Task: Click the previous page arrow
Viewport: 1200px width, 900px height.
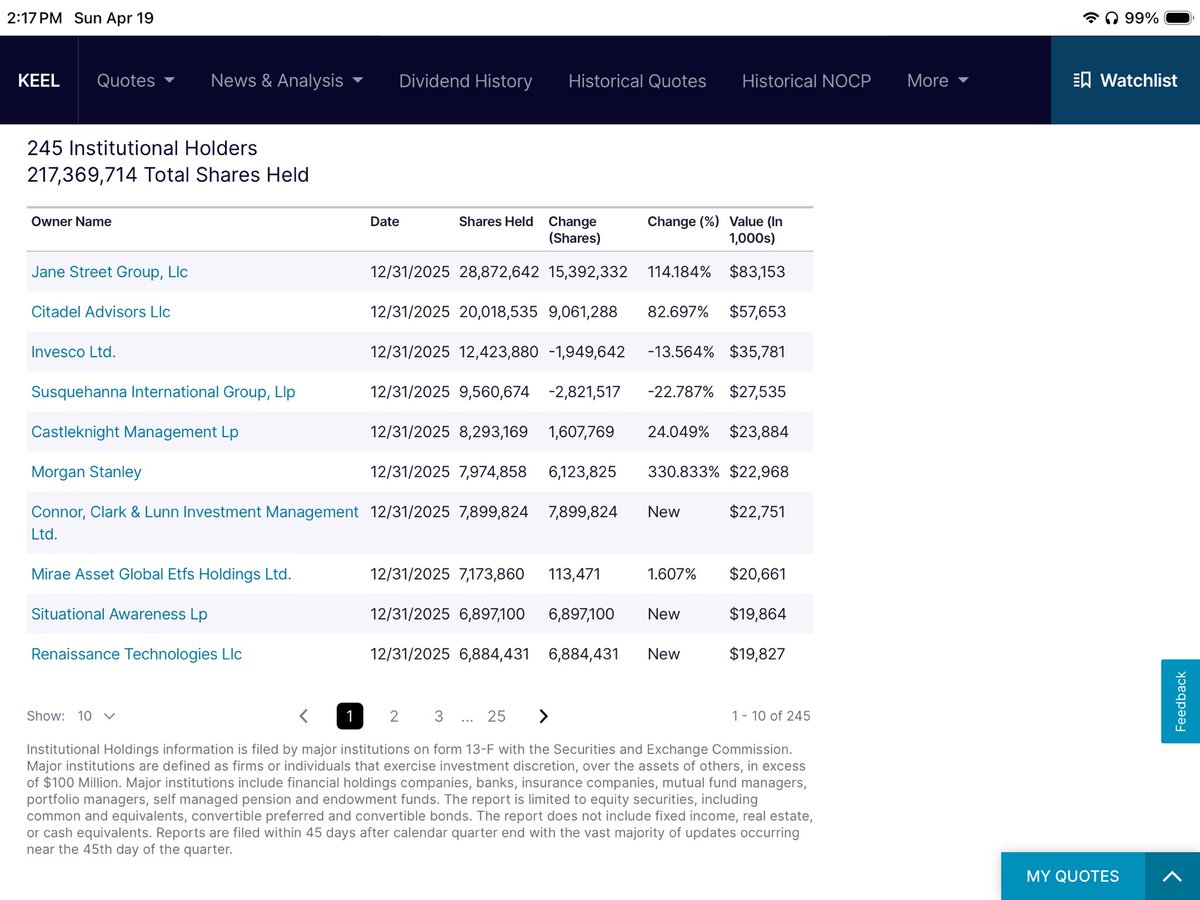Action: pyautogui.click(x=304, y=716)
